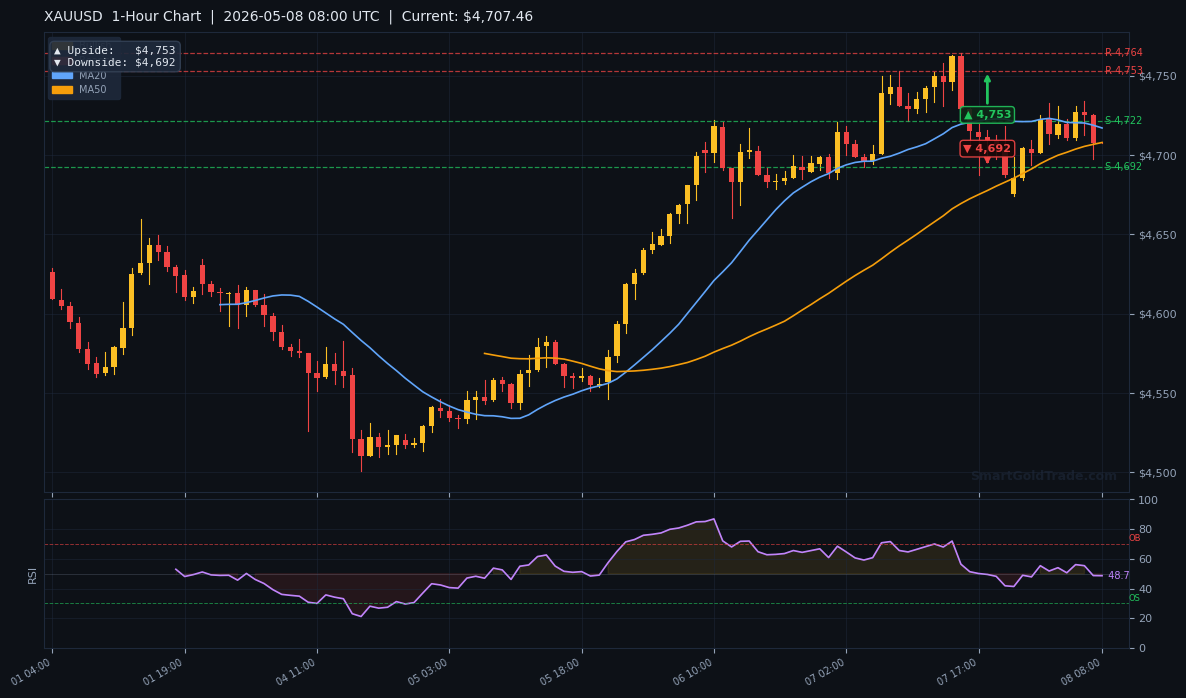The image size is (1186, 698).
Task: Click the RSI axis value 20
Action: [x=1145, y=619]
